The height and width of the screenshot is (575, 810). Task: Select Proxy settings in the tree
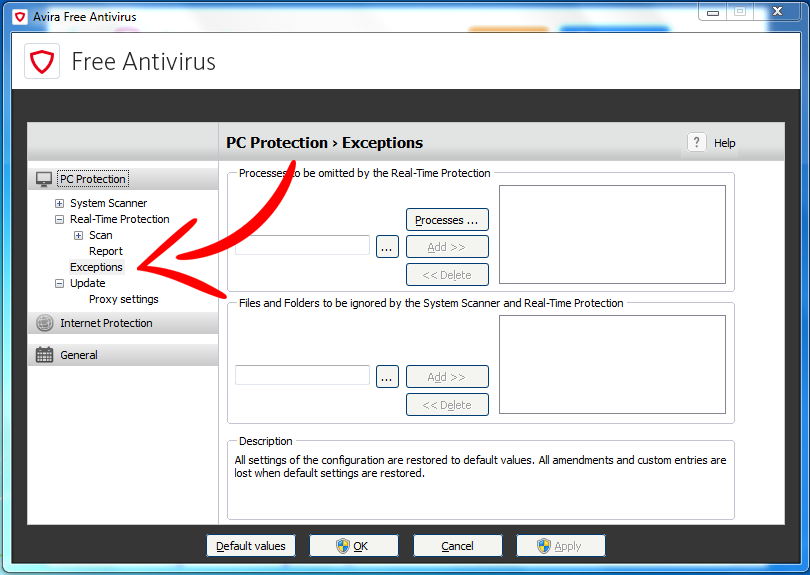(124, 299)
